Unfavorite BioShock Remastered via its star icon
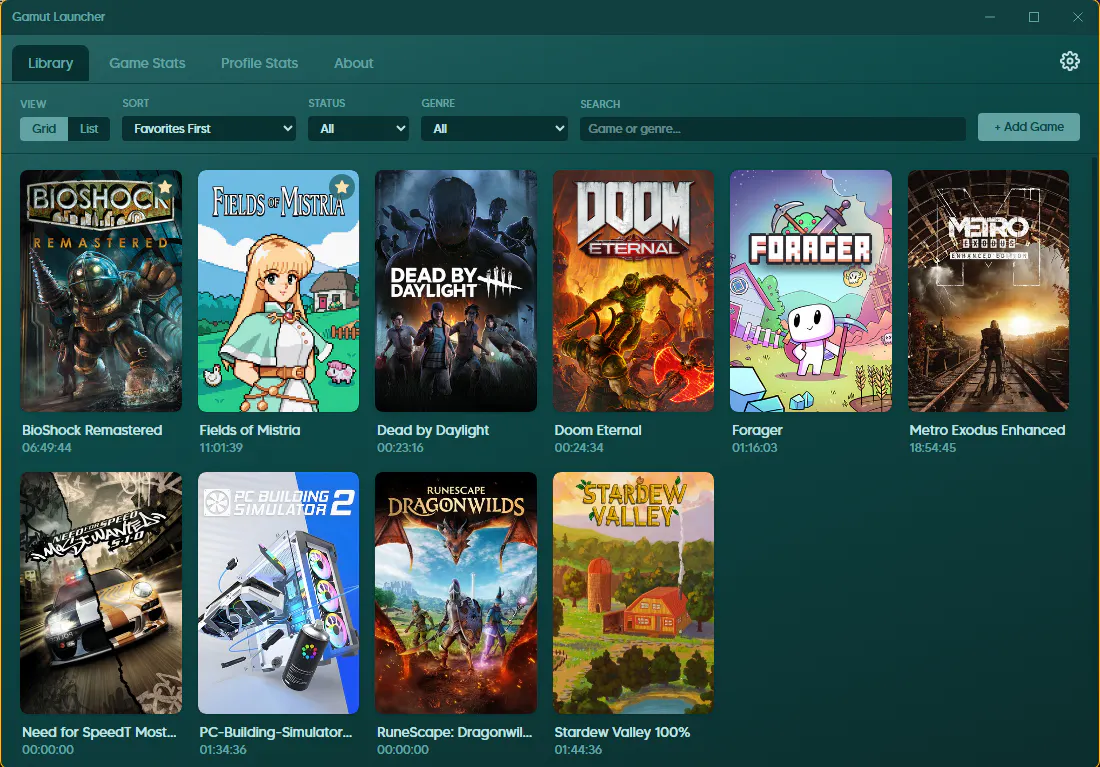The image size is (1100, 767). (x=165, y=187)
